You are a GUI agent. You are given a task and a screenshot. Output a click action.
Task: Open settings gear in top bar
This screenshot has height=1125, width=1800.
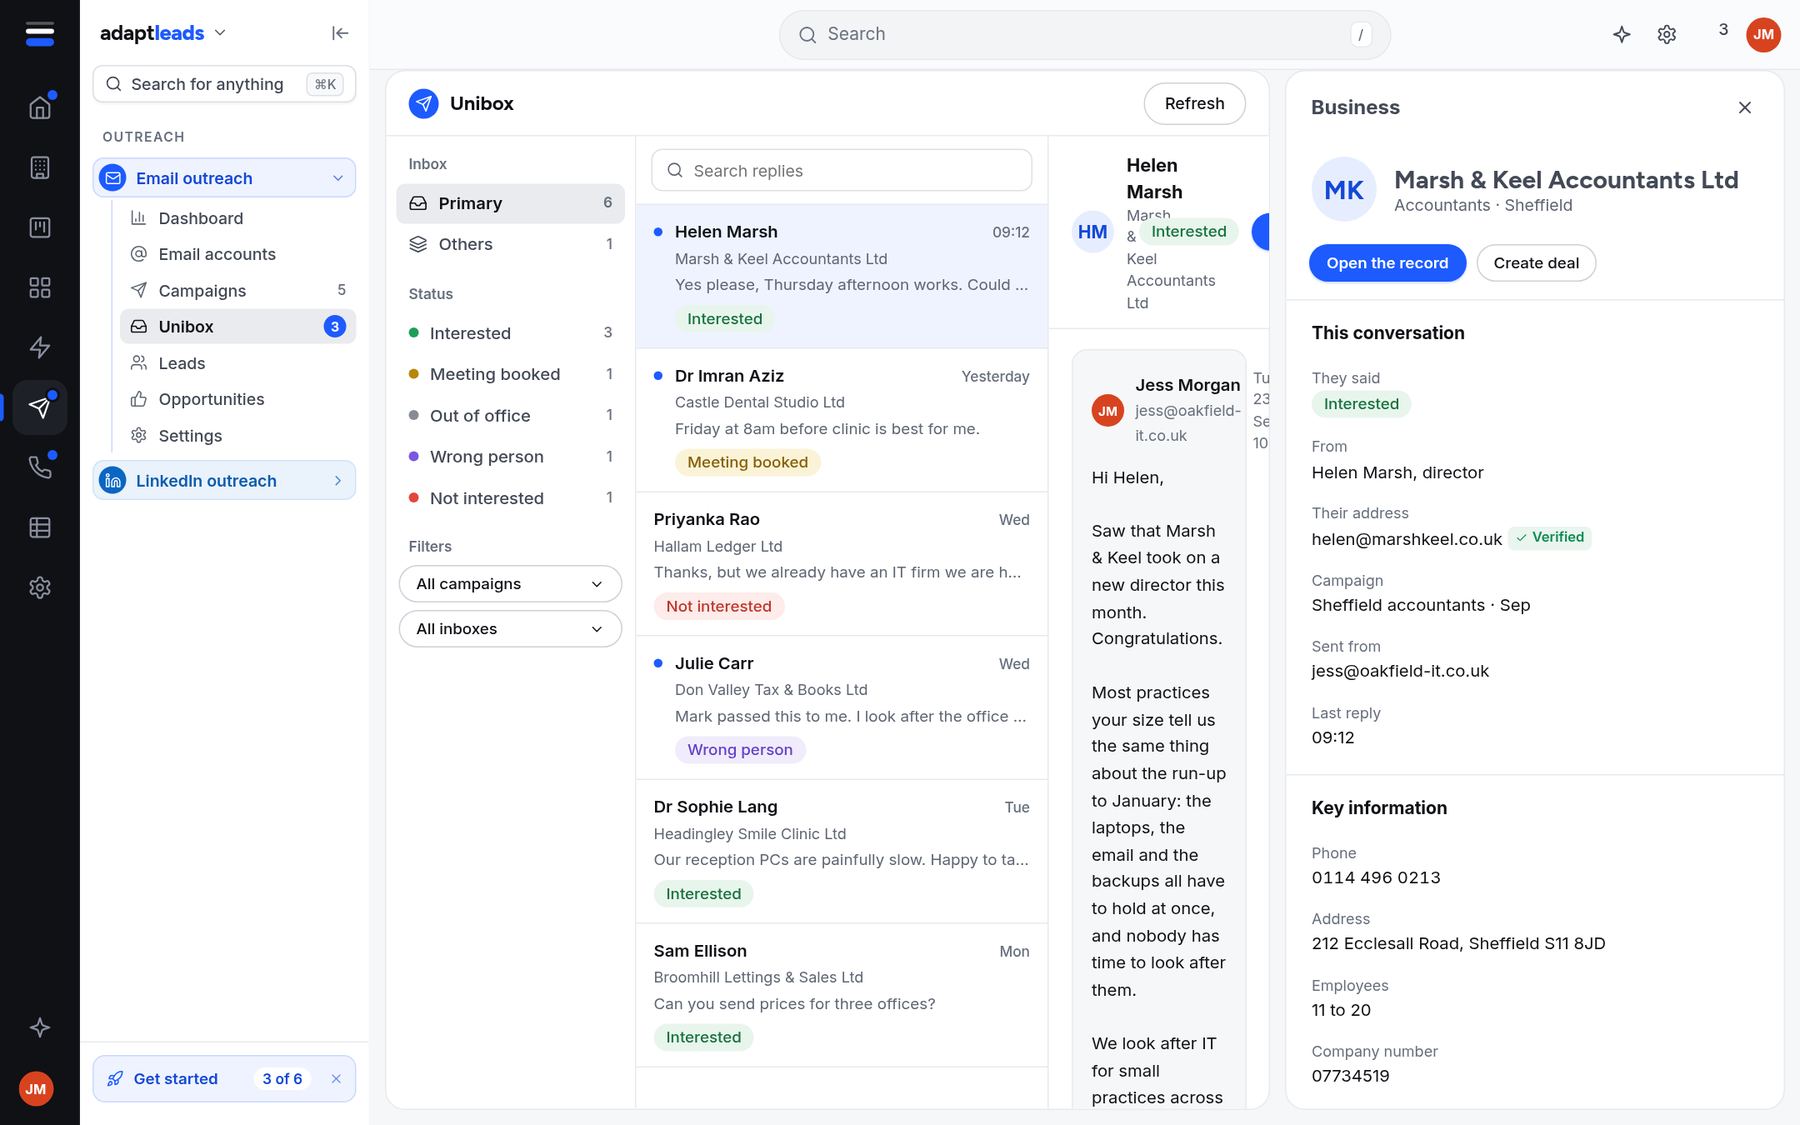pyautogui.click(x=1667, y=34)
